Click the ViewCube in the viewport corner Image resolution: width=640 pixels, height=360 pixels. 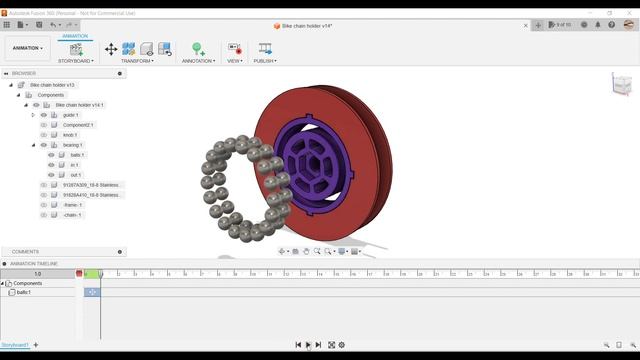tap(622, 84)
